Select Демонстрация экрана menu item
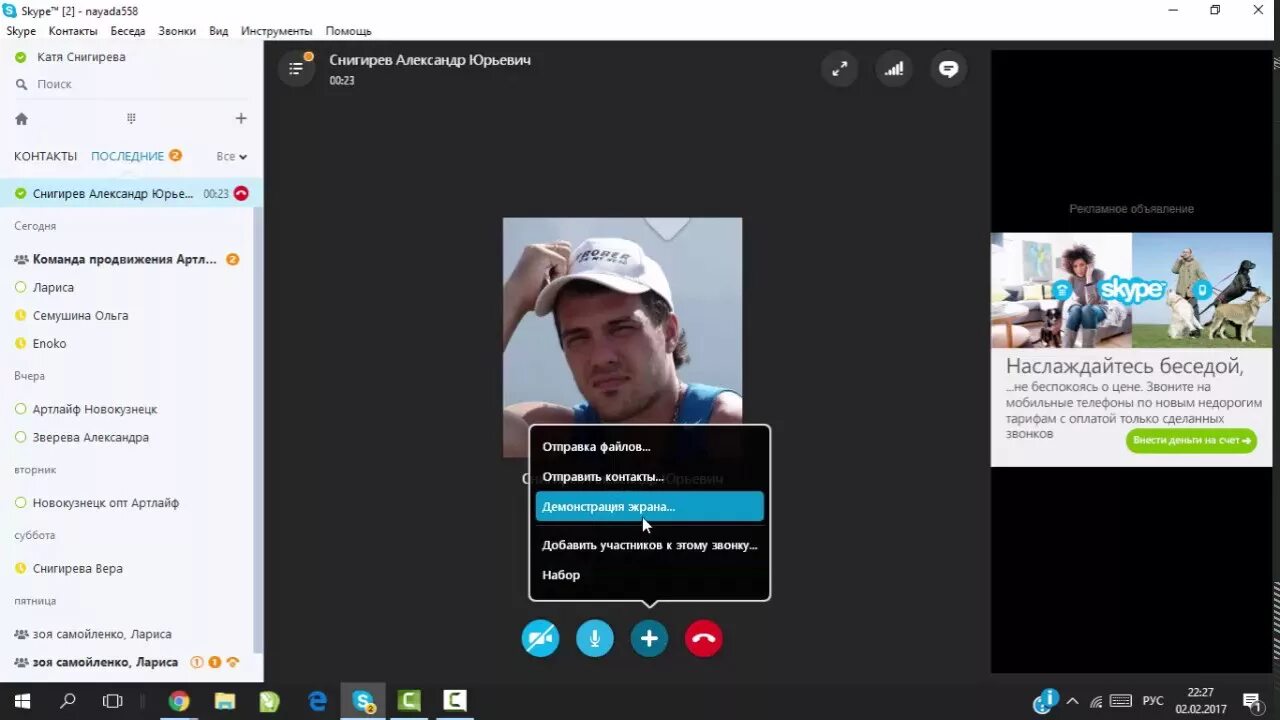Image resolution: width=1280 pixels, height=720 pixels. coord(650,506)
